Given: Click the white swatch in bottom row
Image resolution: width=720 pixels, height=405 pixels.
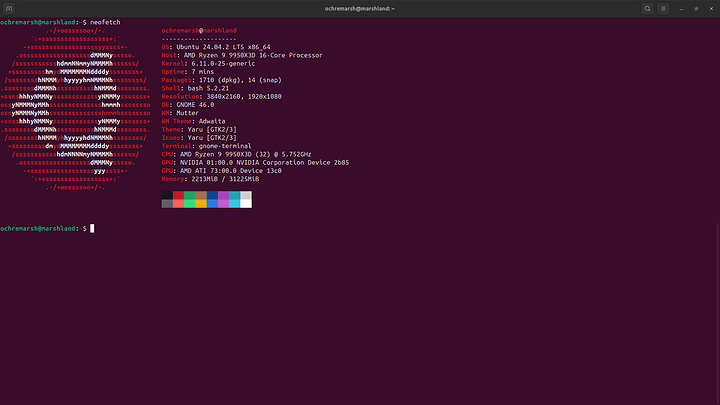Looking at the screenshot, I should (246, 203).
